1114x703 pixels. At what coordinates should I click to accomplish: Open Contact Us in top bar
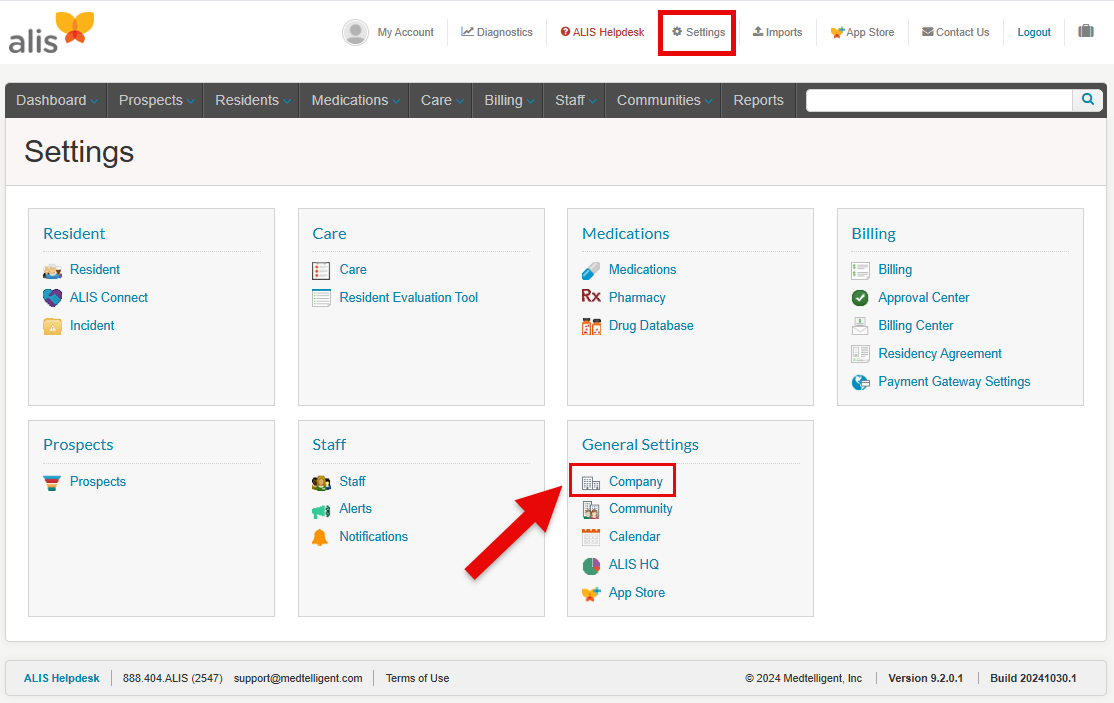tap(956, 32)
